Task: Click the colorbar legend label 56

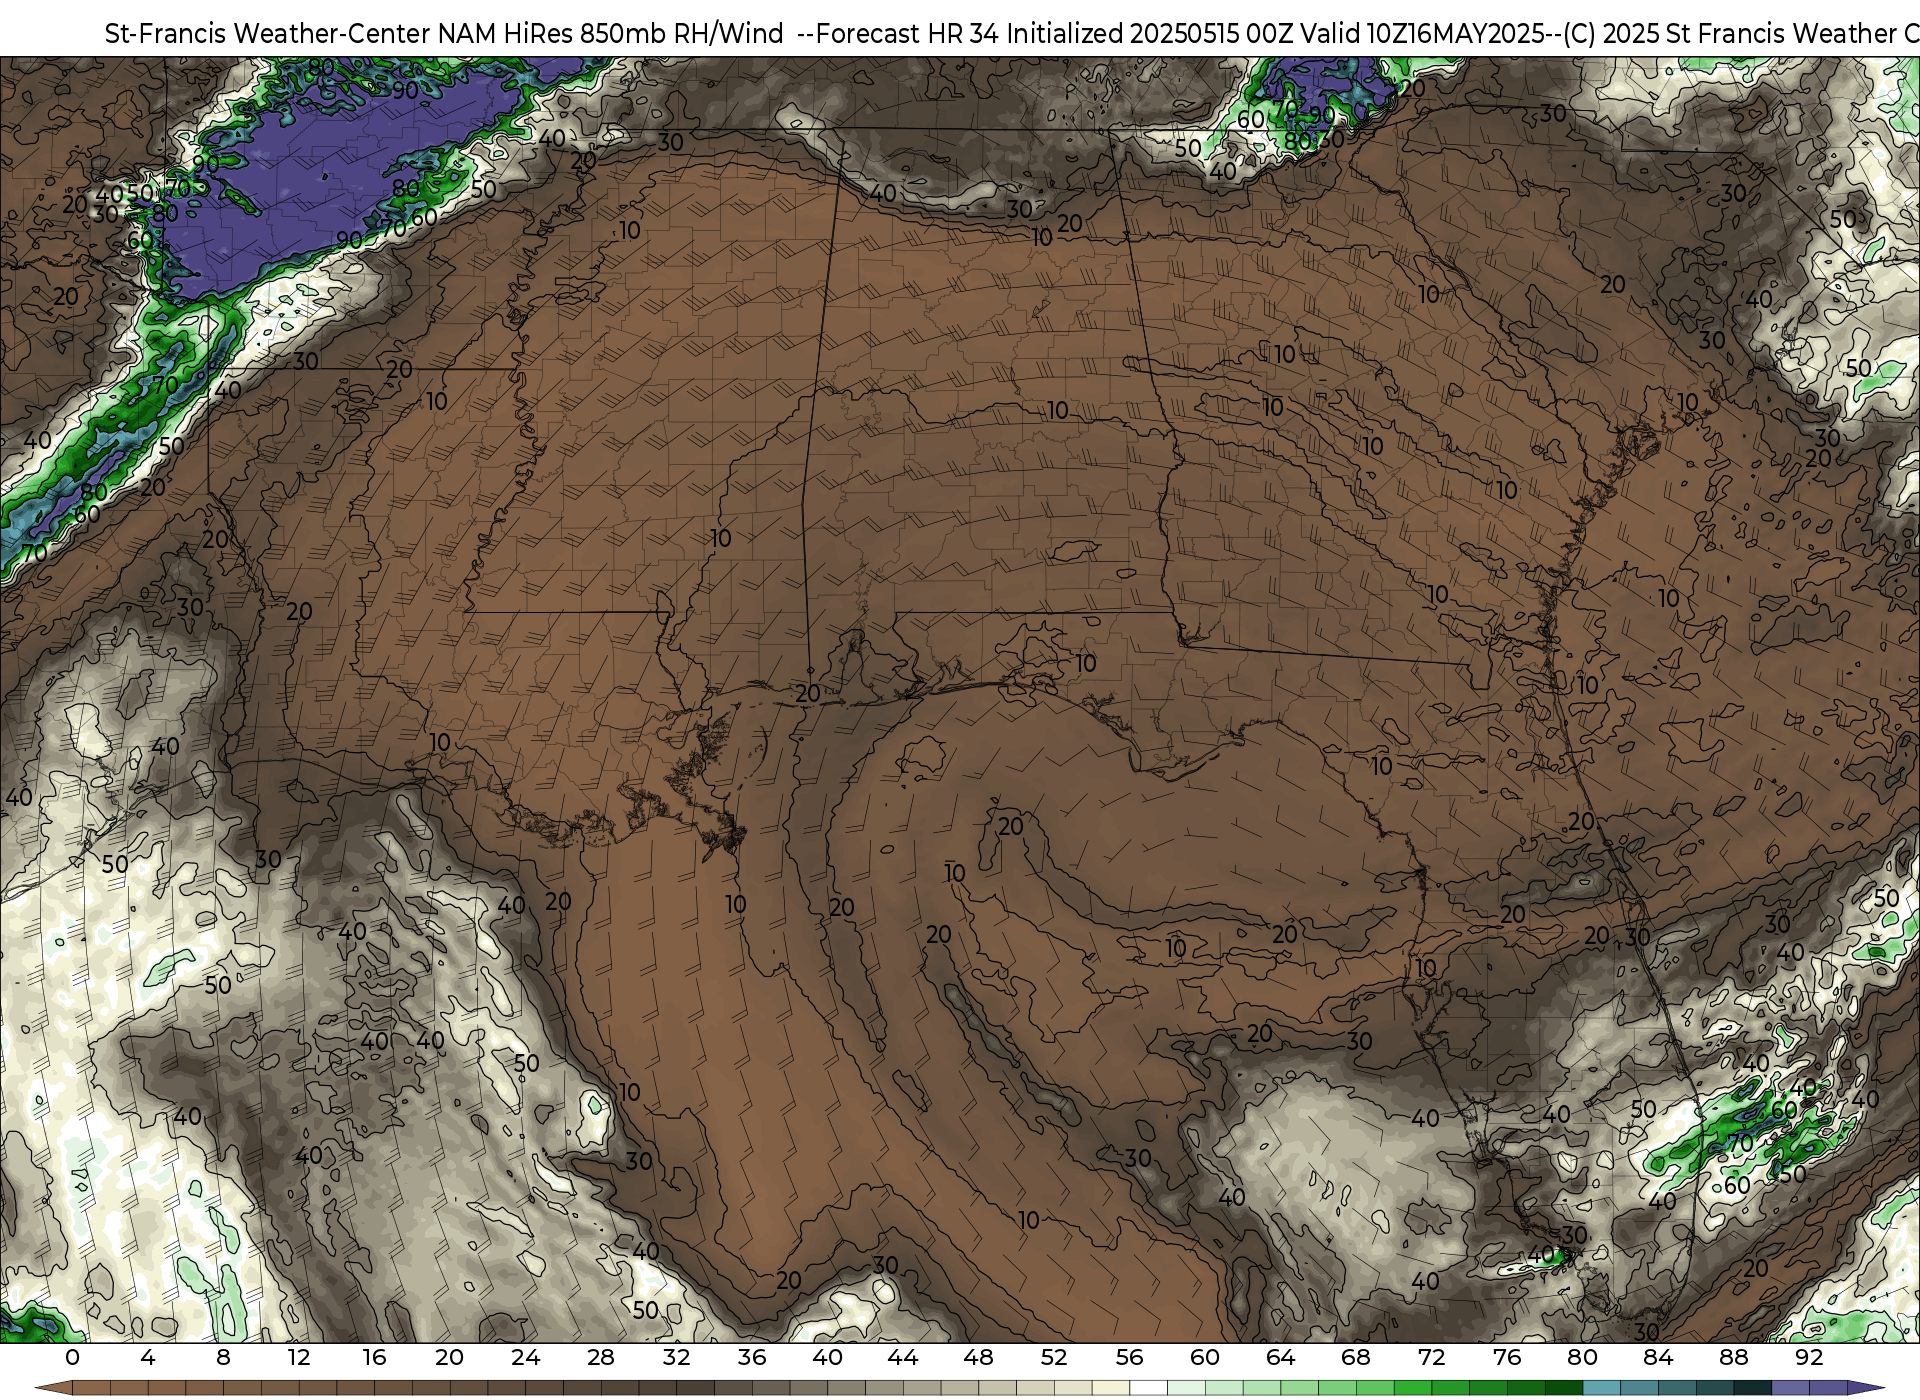Action: pos(1129,1358)
